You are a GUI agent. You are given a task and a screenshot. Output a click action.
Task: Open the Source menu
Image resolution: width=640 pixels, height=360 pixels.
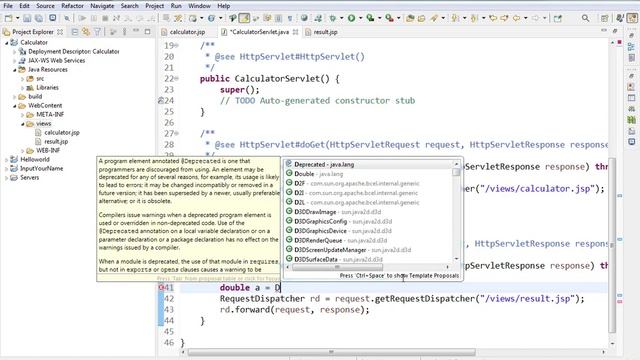coord(45,6)
